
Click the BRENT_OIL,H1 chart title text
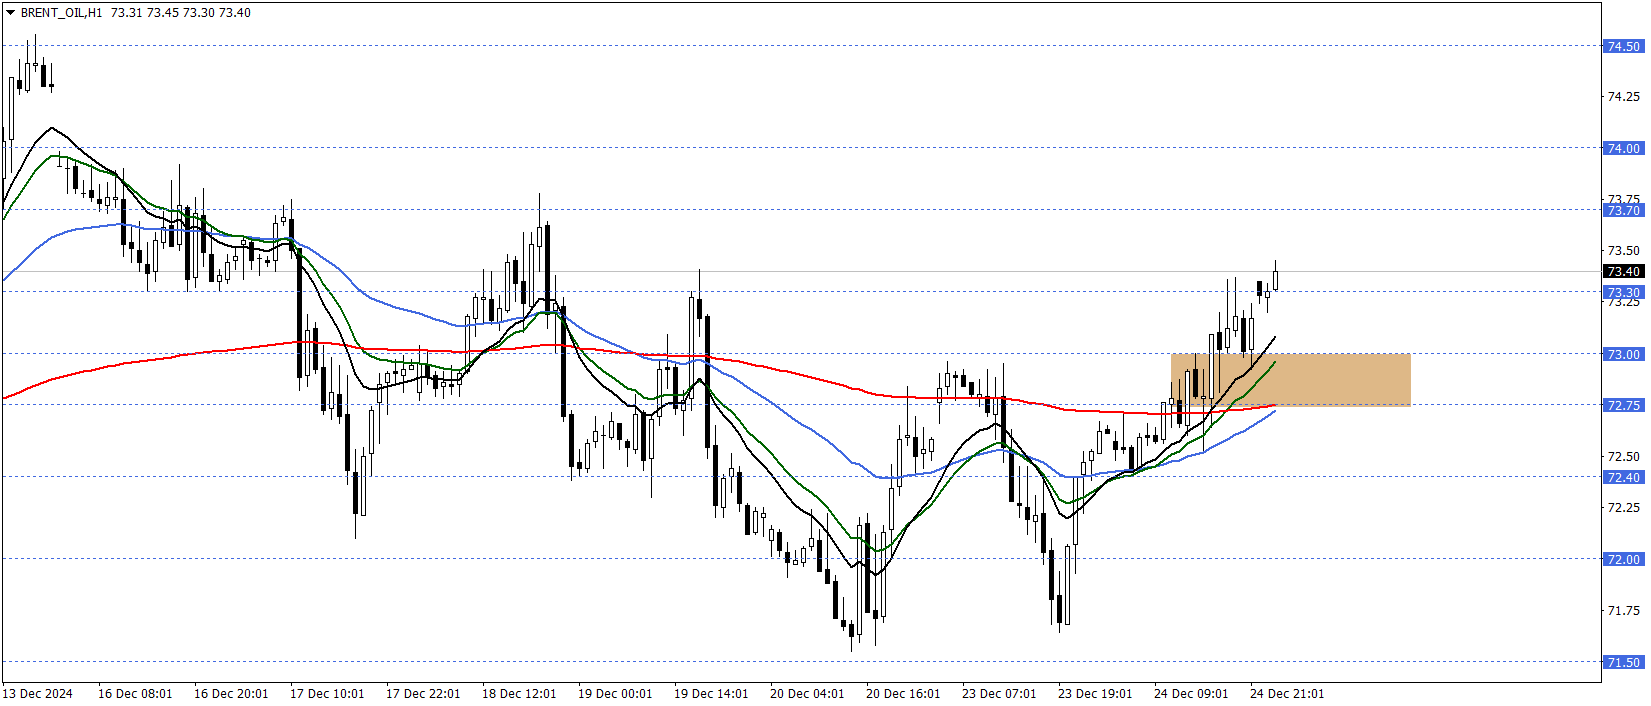pos(61,13)
